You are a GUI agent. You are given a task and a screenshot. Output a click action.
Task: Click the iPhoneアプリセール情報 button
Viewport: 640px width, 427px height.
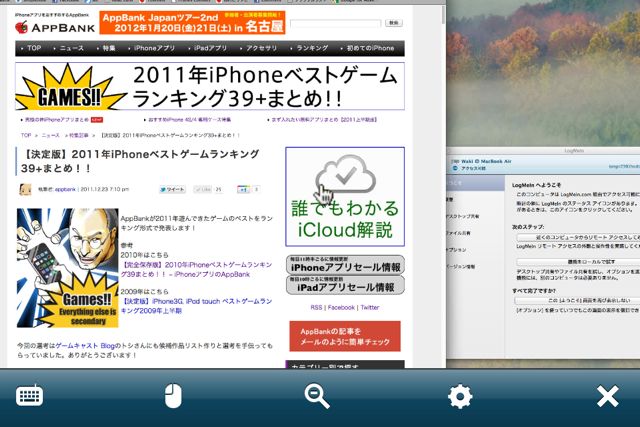coord(345,265)
